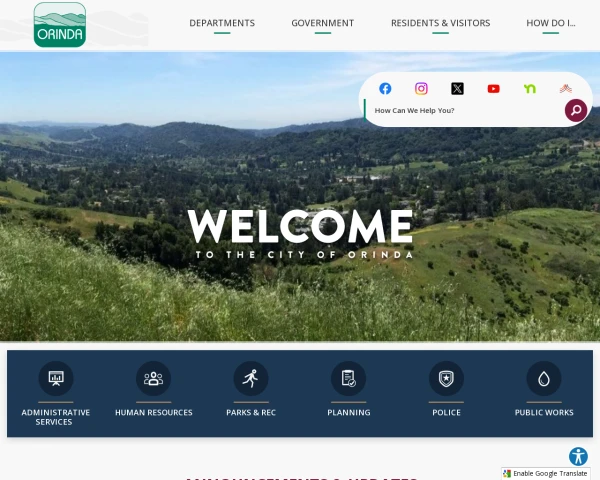Open the X (Twitter) icon
600x480 pixels.
click(x=457, y=89)
